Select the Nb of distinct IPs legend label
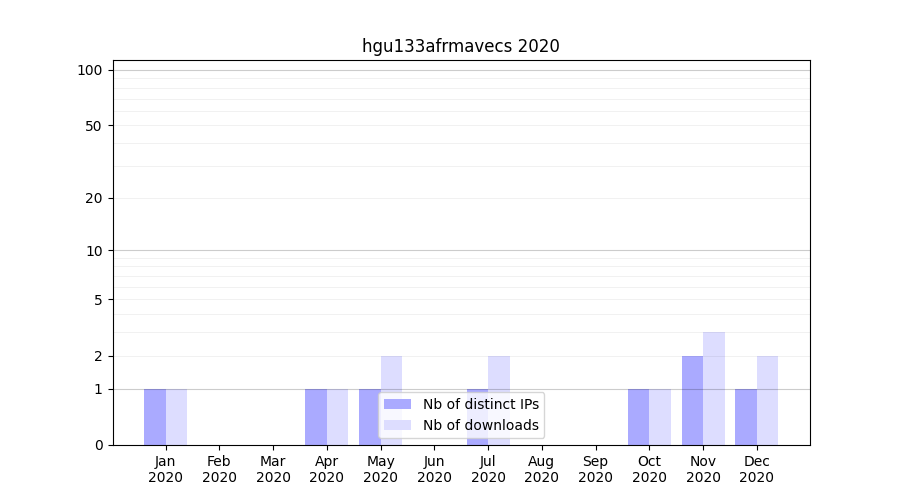 (x=480, y=404)
